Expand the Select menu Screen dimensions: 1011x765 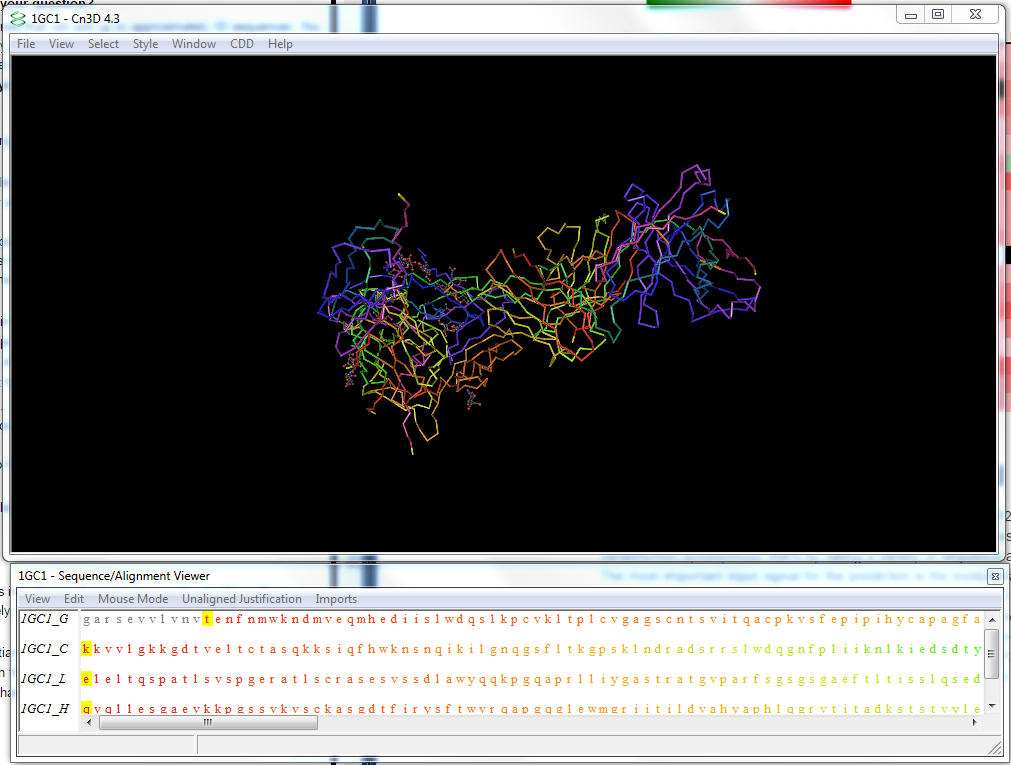(103, 44)
